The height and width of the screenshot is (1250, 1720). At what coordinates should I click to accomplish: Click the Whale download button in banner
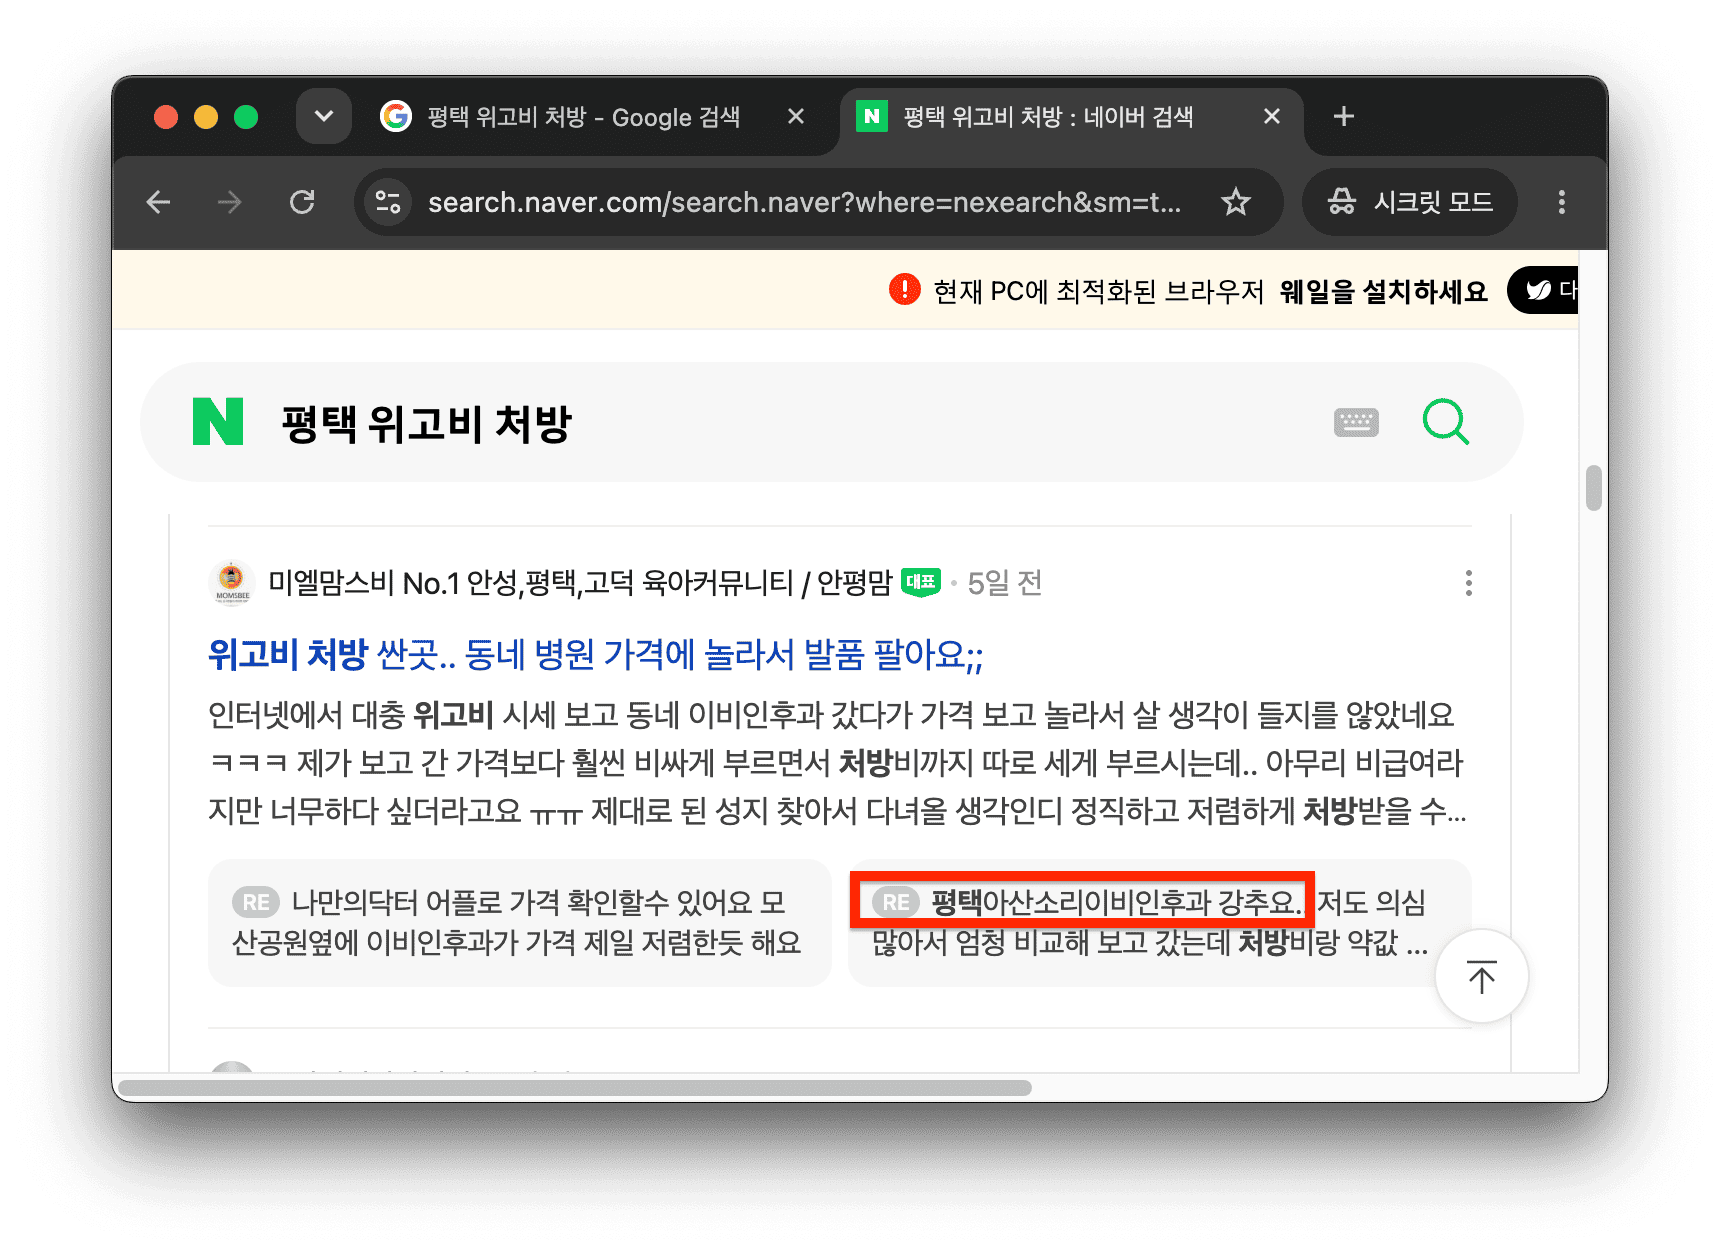[x=1543, y=290]
